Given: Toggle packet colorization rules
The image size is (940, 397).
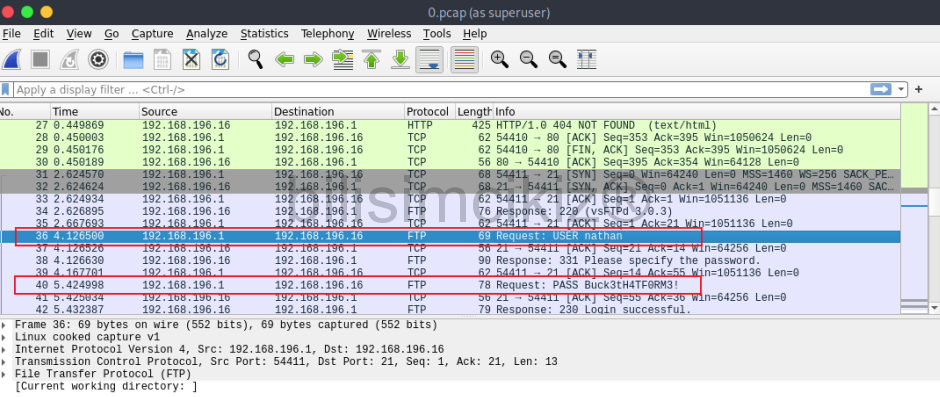Looking at the screenshot, I should (465, 59).
